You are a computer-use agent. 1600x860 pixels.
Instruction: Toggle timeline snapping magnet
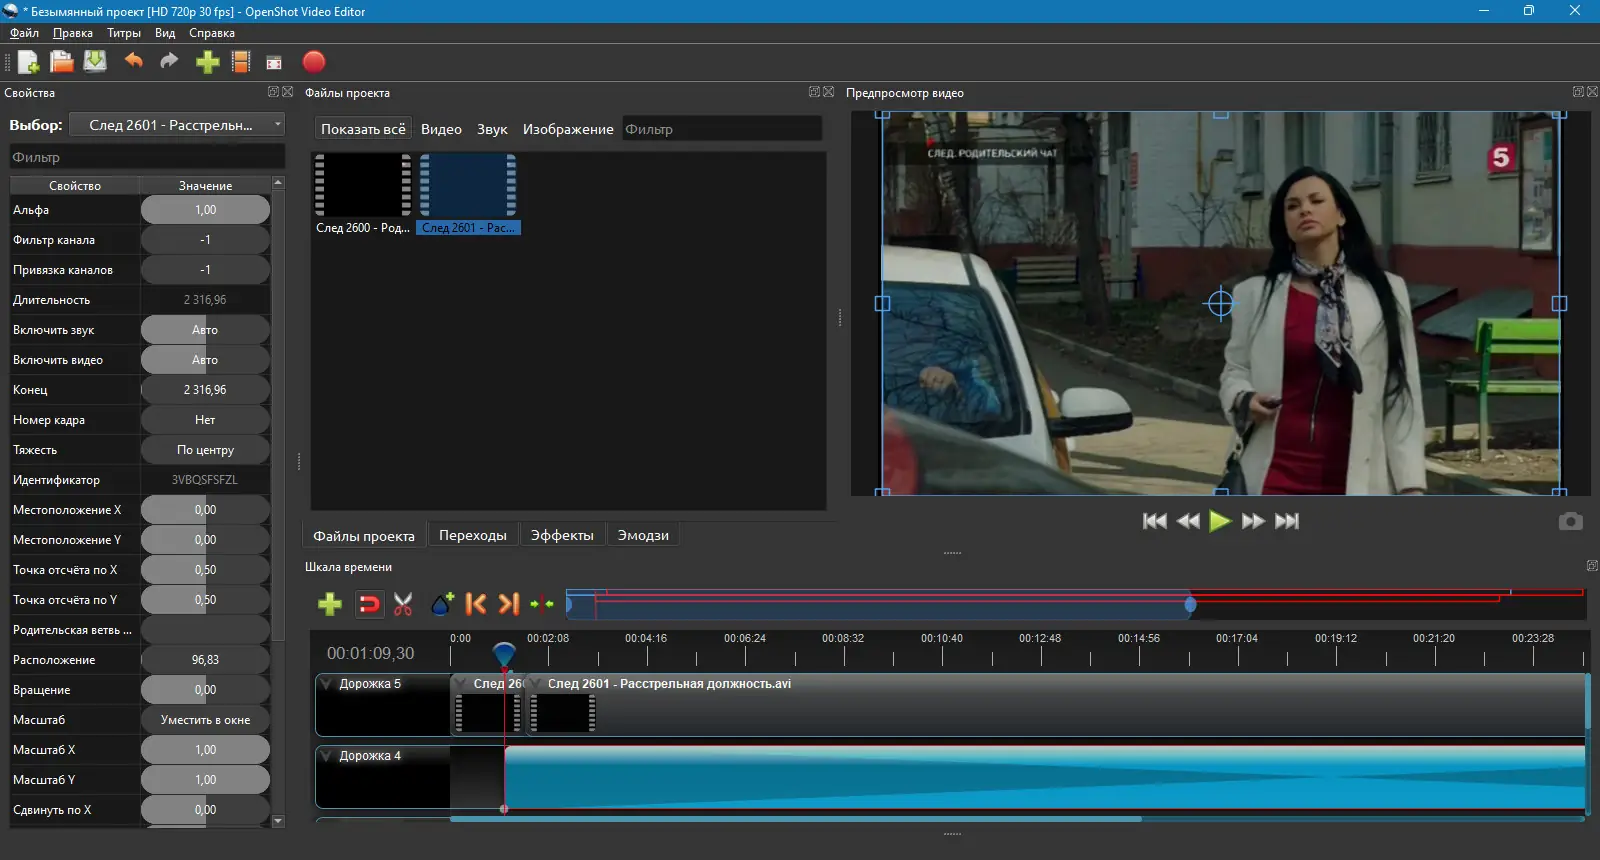tap(369, 604)
